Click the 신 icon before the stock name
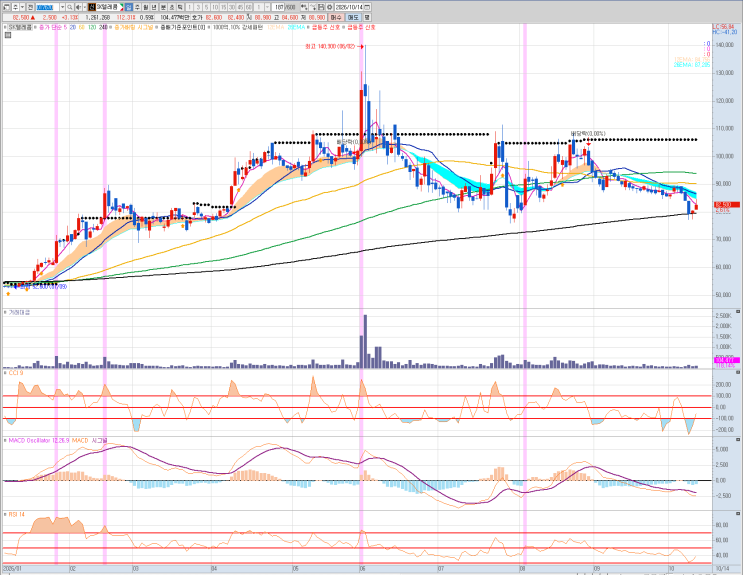The image size is (743, 575). [91, 7]
